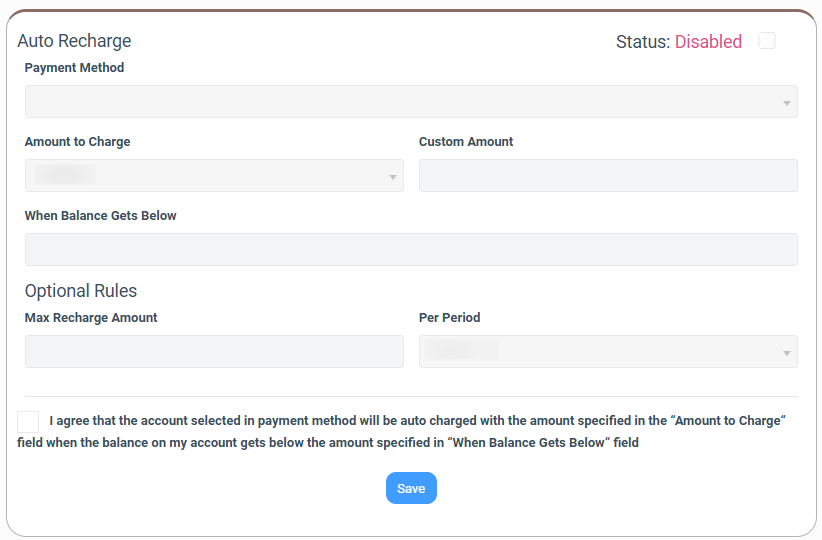Click the When Balance Gets Below field
The width and height of the screenshot is (822, 540).
click(411, 250)
